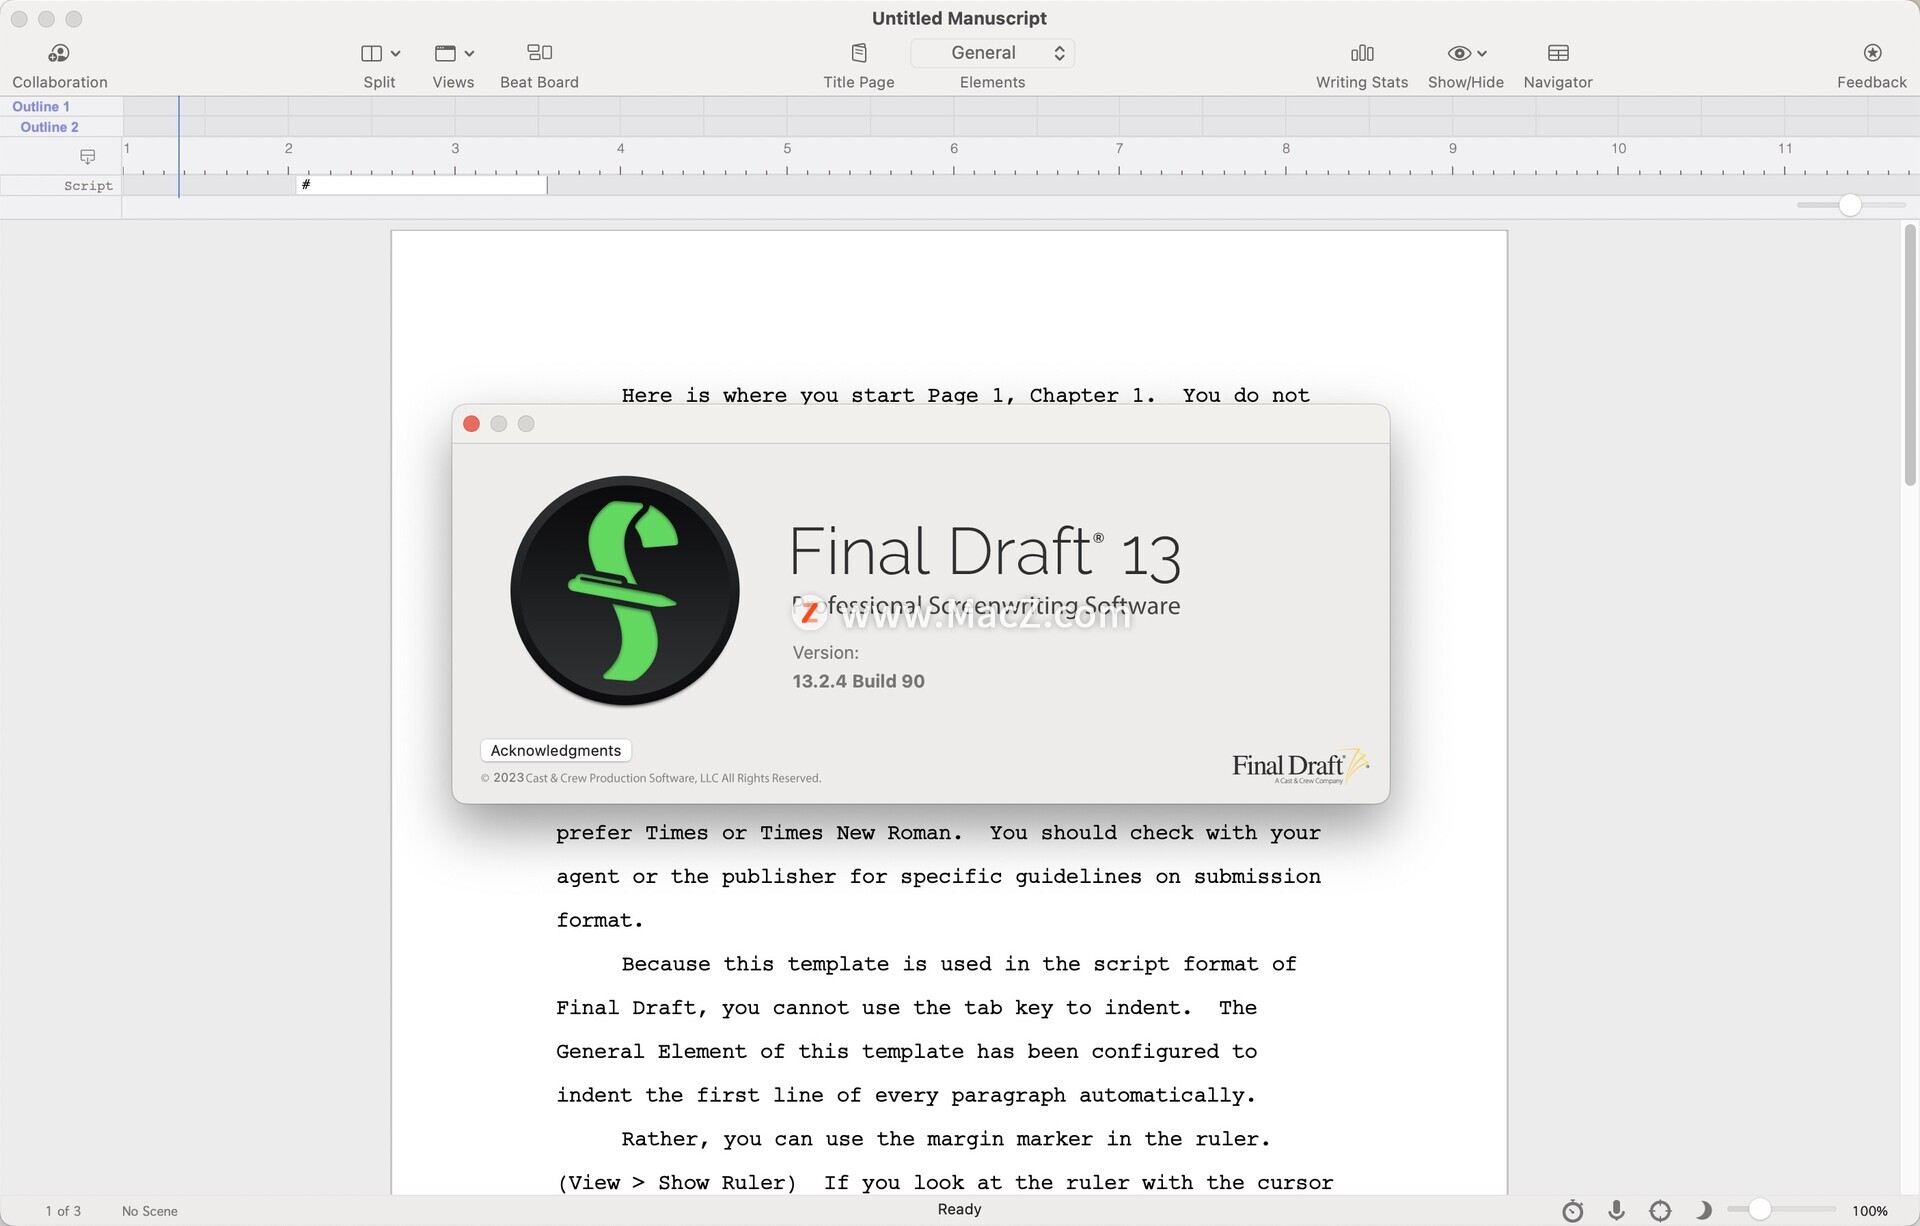
Task: Click the Show/Hide eye icon
Action: pyautogui.click(x=1459, y=53)
